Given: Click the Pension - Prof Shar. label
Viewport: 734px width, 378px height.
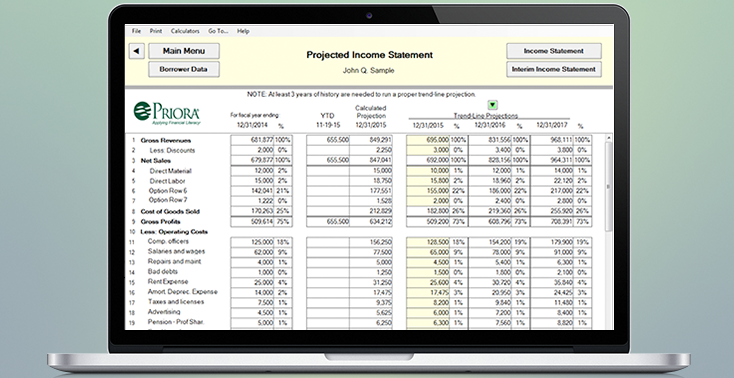Looking at the screenshot, I should tap(176, 322).
